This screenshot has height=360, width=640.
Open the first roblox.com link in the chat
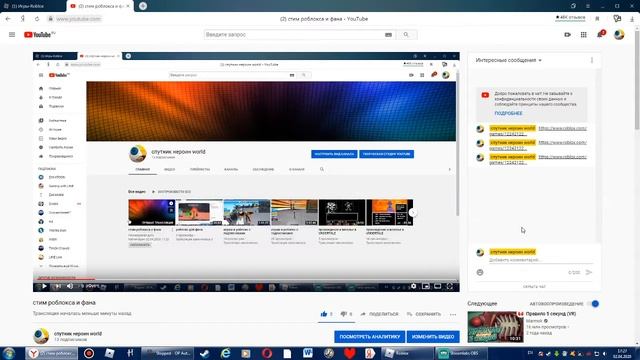[562, 128]
